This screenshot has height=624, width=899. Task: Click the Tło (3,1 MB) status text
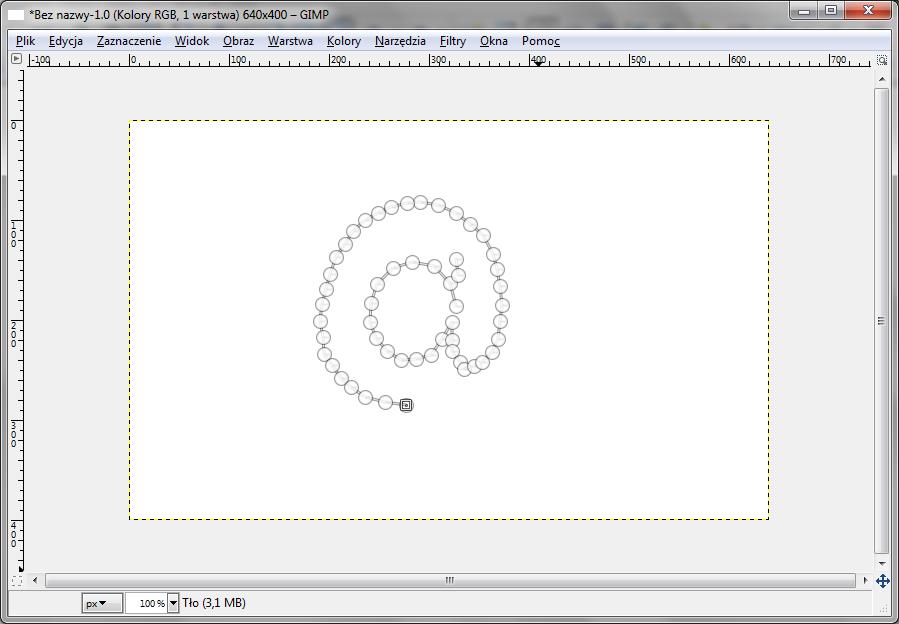(x=214, y=603)
